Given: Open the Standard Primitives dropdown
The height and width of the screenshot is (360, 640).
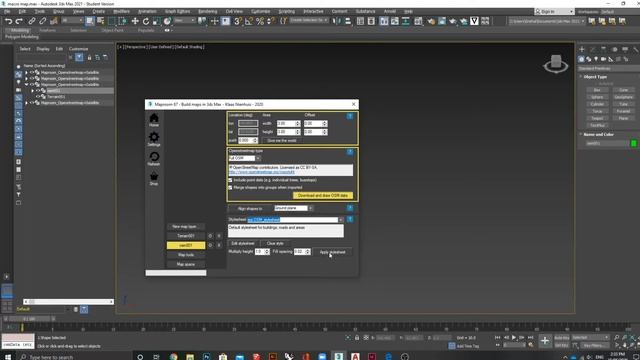Looking at the screenshot, I should tap(609, 69).
